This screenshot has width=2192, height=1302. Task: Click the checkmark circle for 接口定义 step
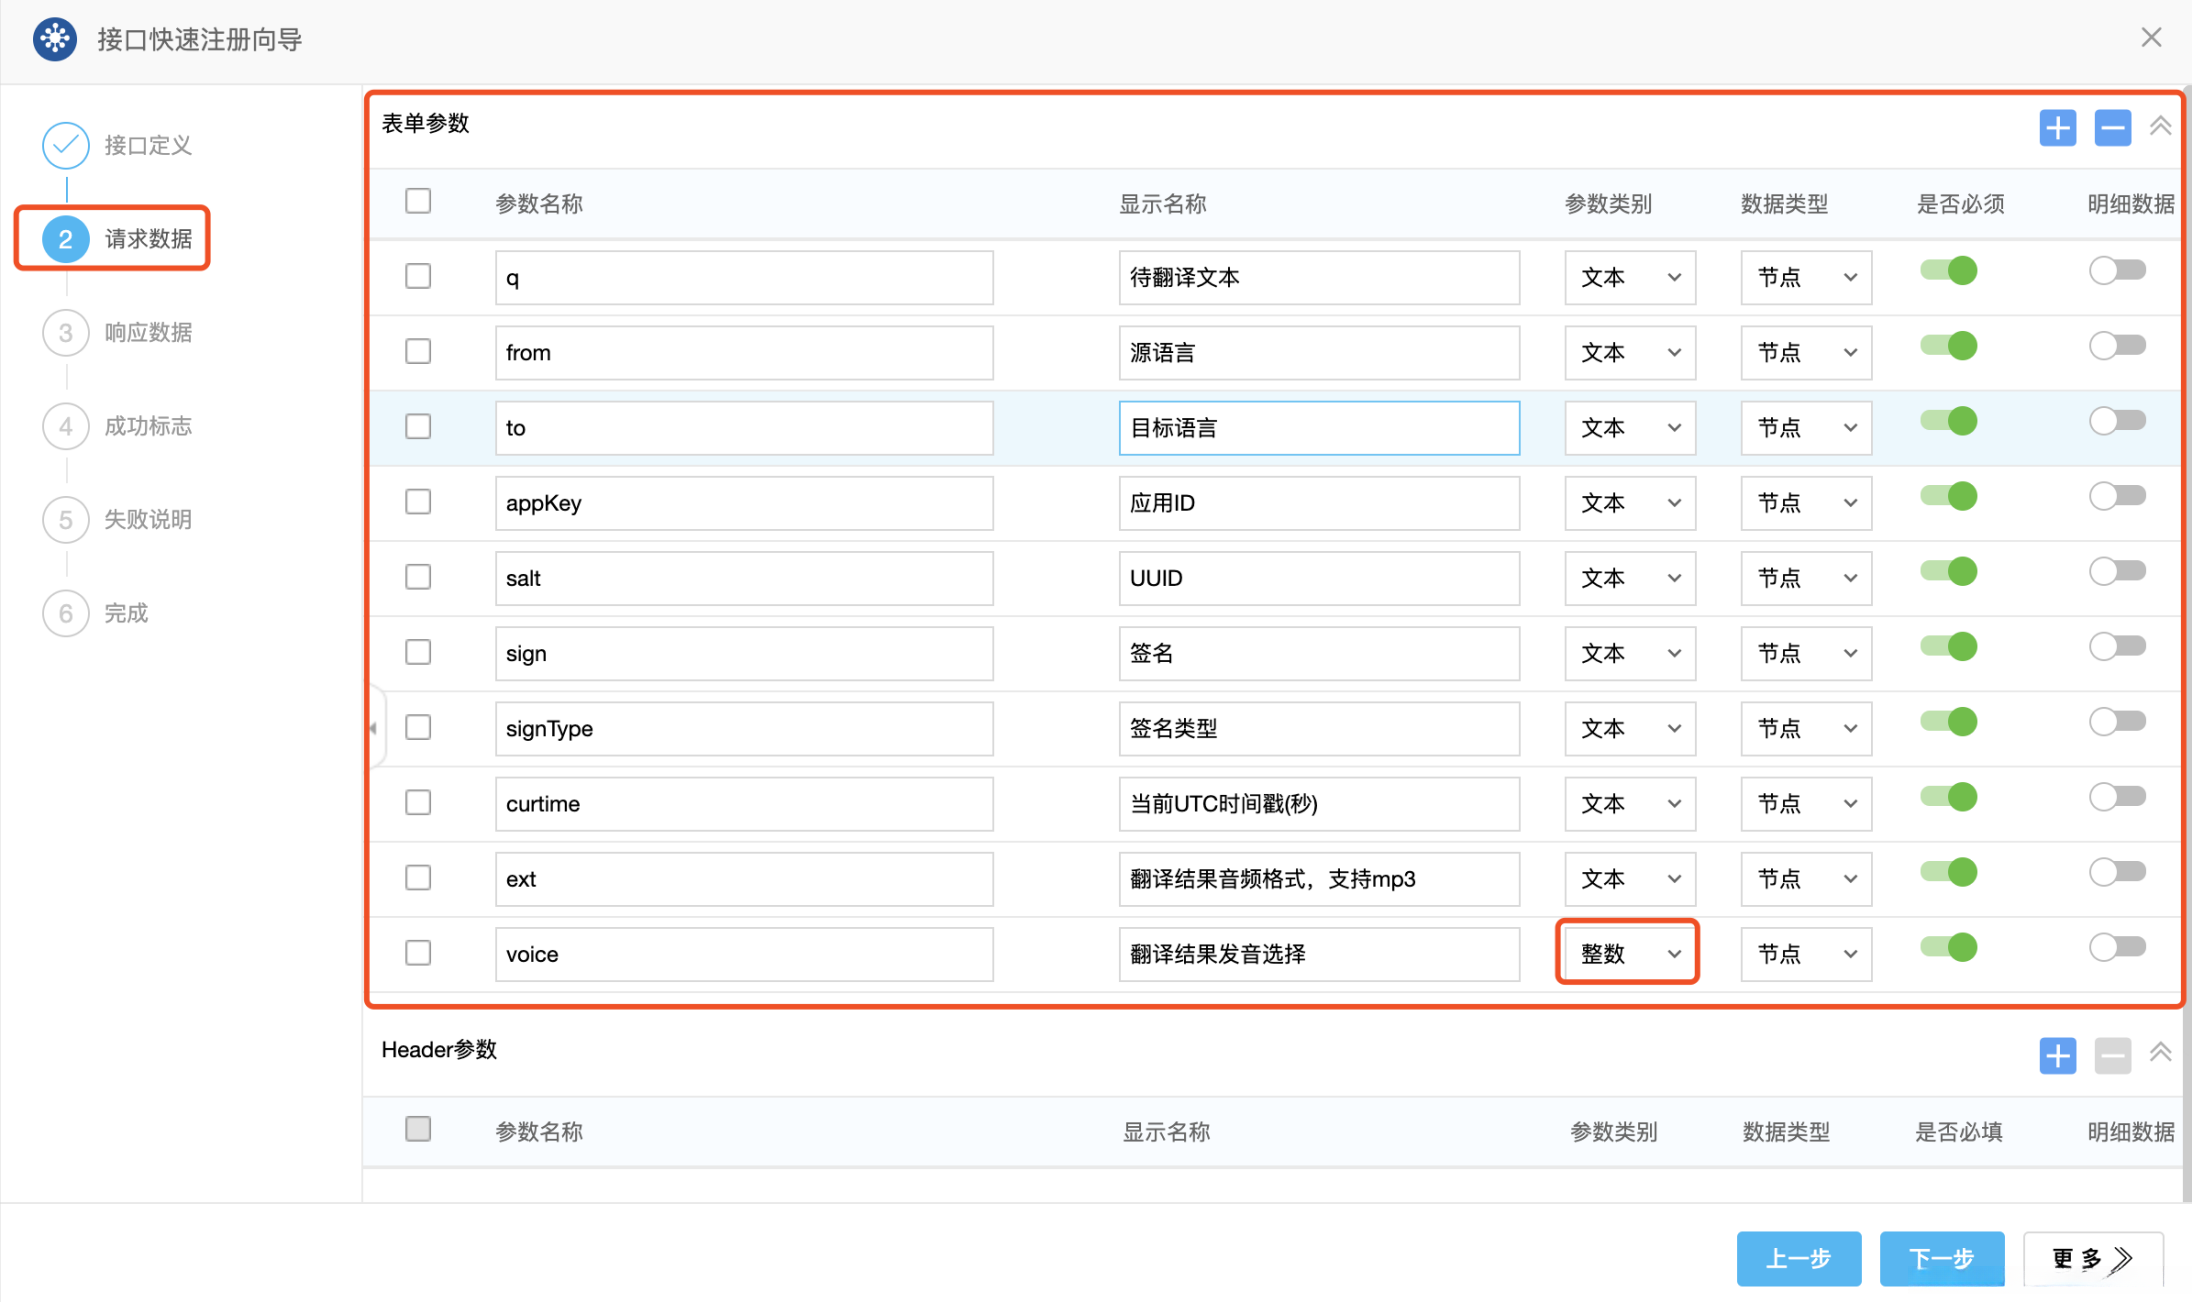click(66, 146)
